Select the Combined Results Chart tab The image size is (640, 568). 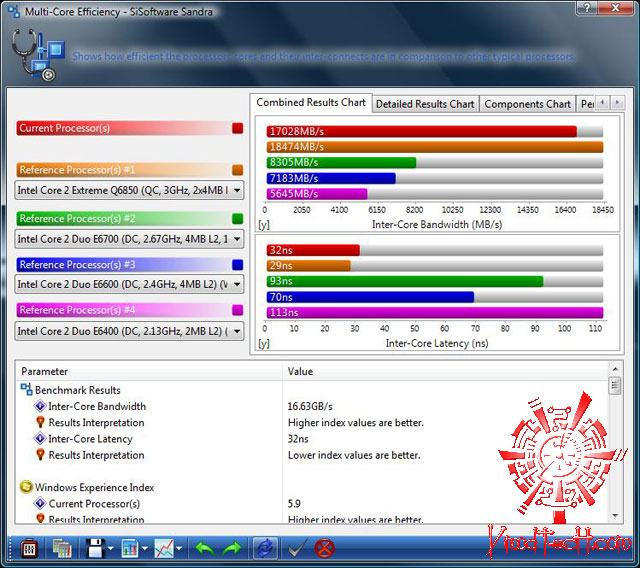(311, 102)
